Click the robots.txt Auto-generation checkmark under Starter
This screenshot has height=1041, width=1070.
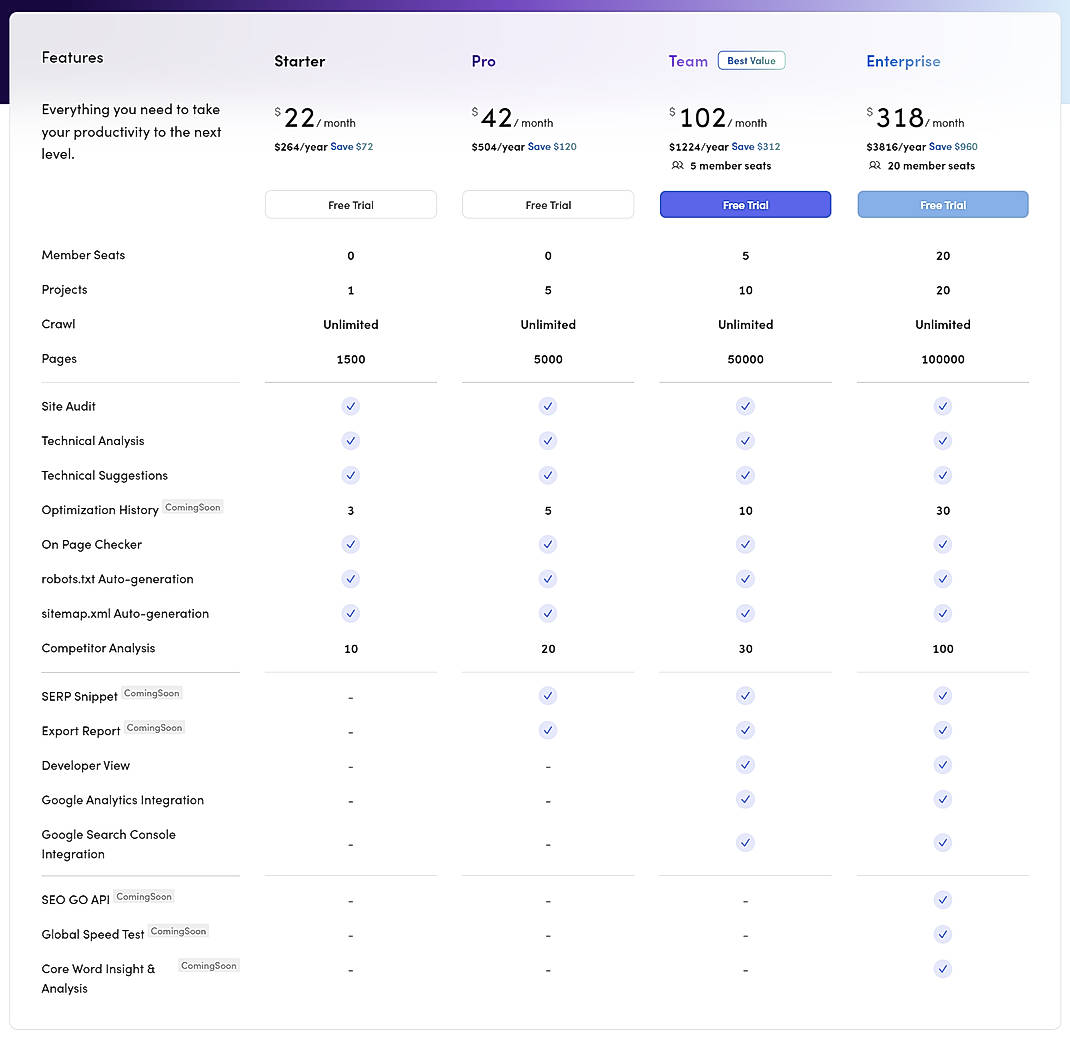tap(350, 578)
